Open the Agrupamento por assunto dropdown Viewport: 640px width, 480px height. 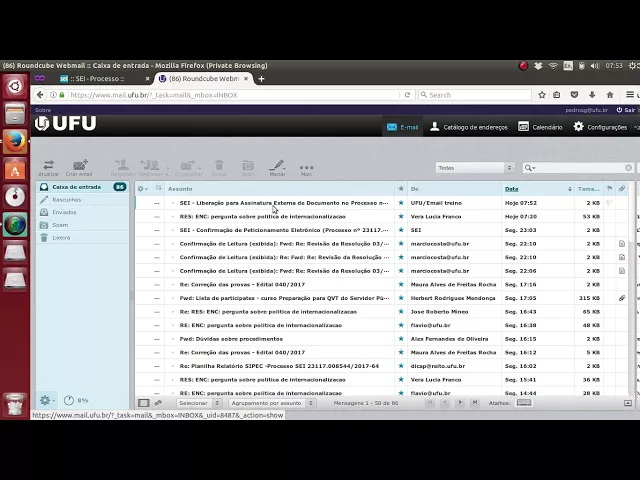click(272, 403)
